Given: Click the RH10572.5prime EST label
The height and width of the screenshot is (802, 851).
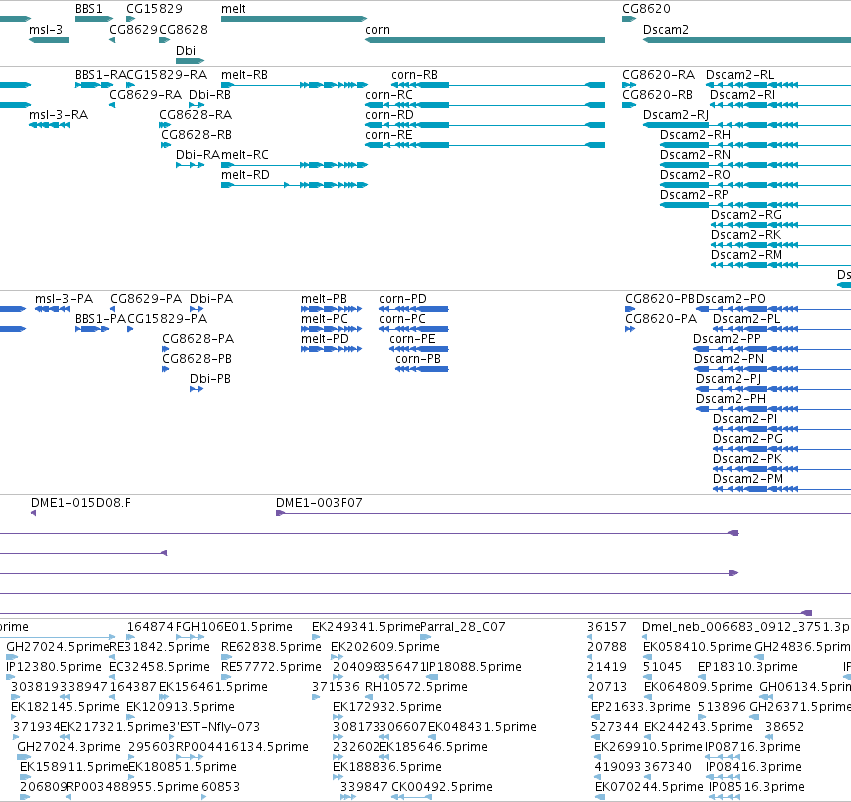Looking at the screenshot, I should tap(416, 687).
